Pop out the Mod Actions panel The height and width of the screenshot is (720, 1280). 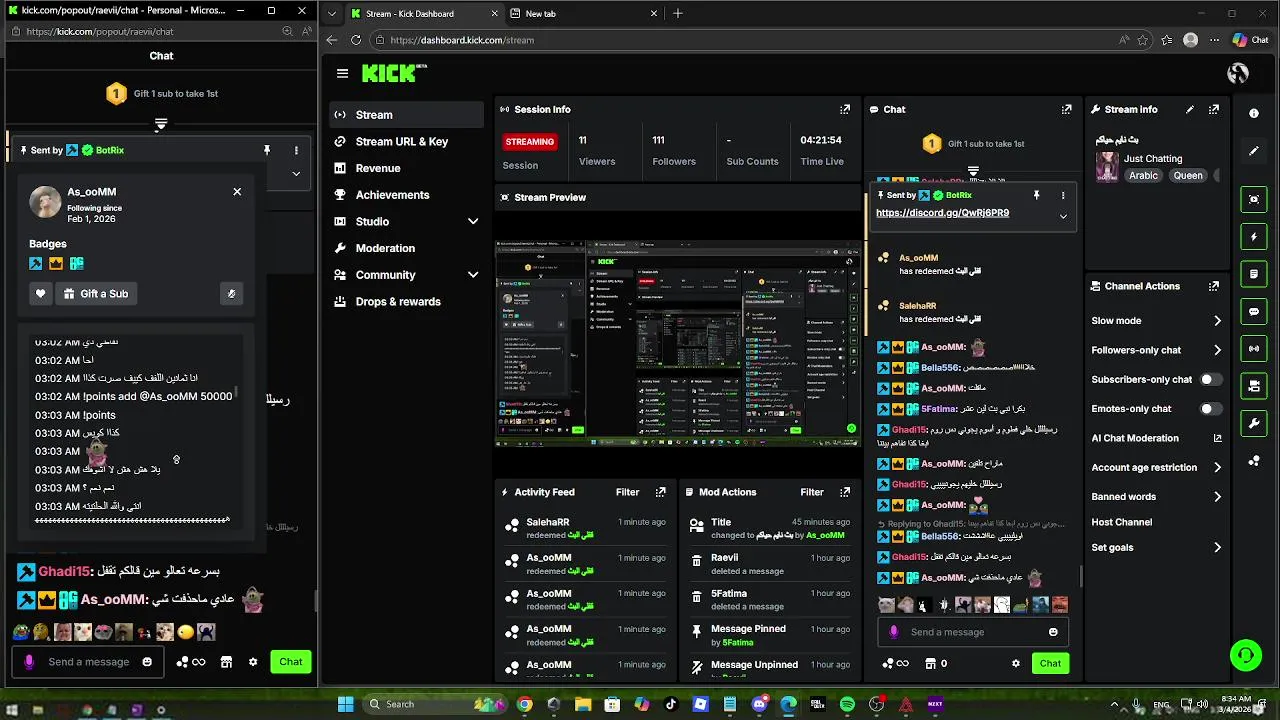click(x=845, y=492)
